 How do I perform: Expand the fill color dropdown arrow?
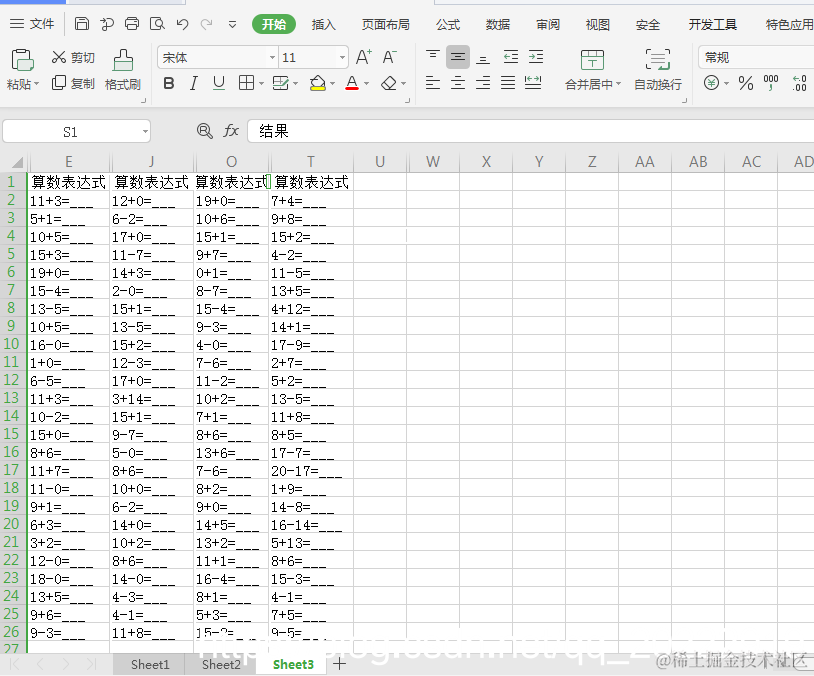click(332, 83)
